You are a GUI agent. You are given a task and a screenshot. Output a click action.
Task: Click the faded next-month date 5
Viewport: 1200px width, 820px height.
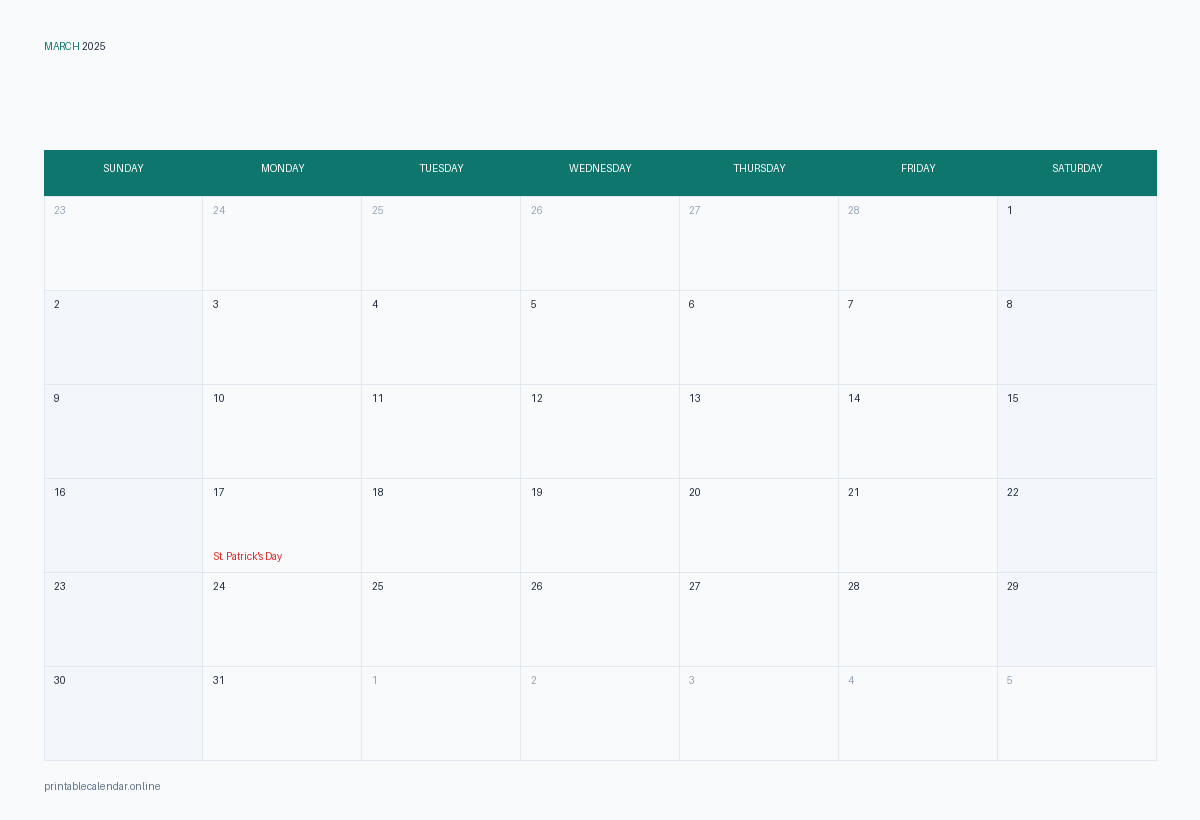(x=1010, y=681)
